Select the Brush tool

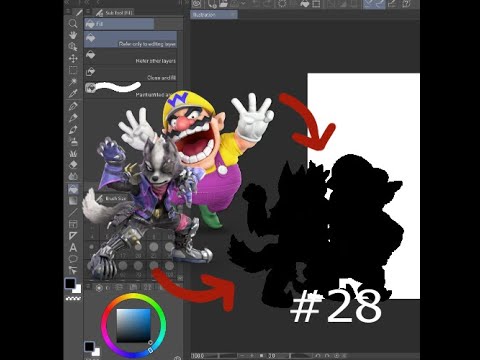[73, 130]
